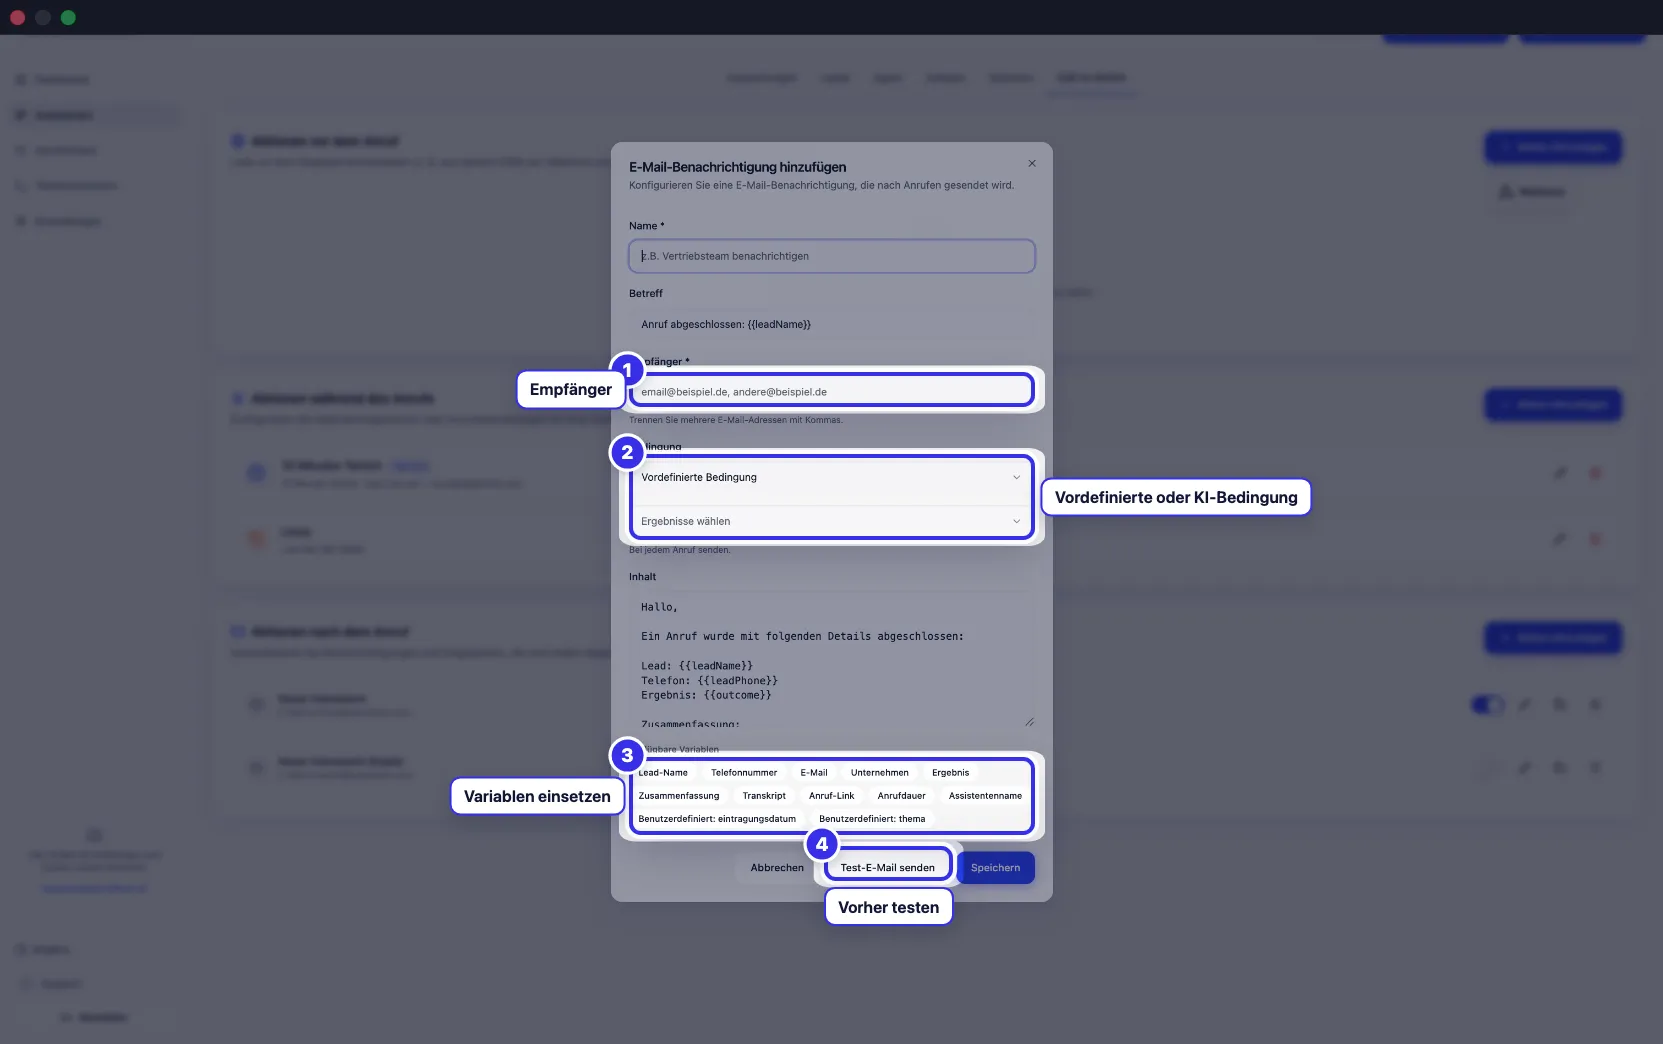The image size is (1663, 1044).
Task: Expand the Ergebnisse wählen dropdown
Action: 832,521
